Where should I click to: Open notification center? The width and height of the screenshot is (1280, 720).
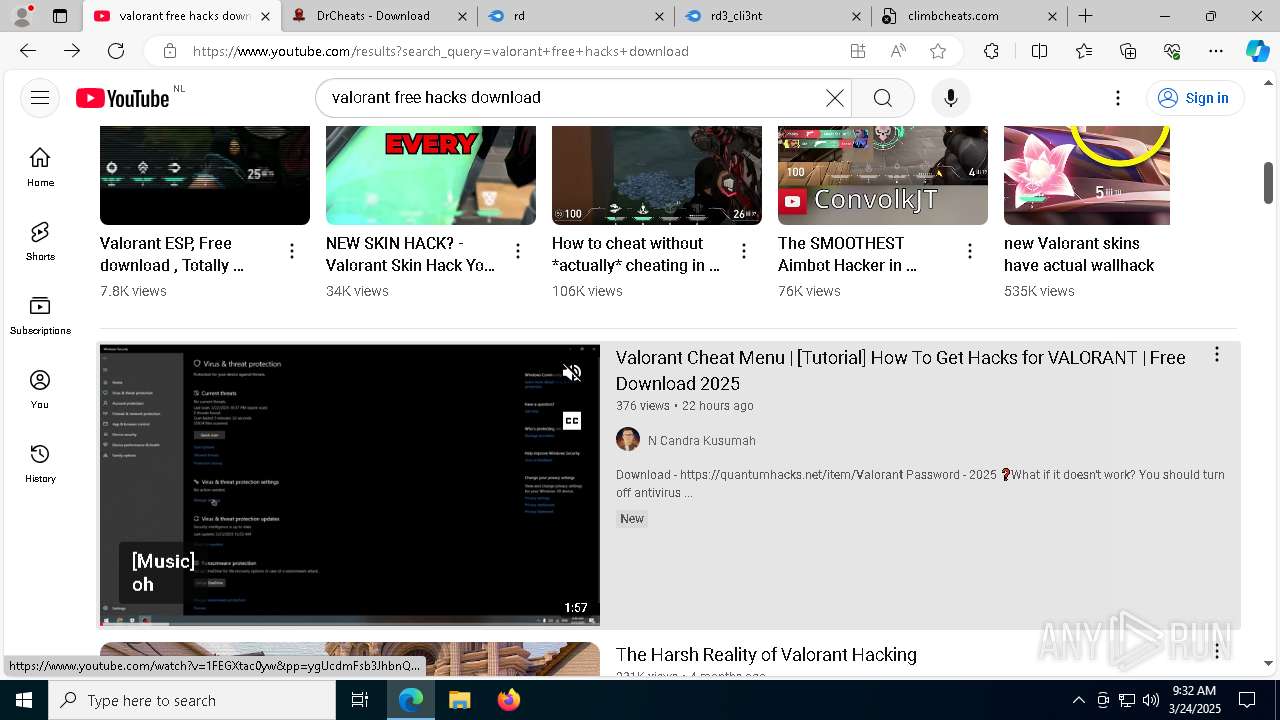tap(1247, 700)
